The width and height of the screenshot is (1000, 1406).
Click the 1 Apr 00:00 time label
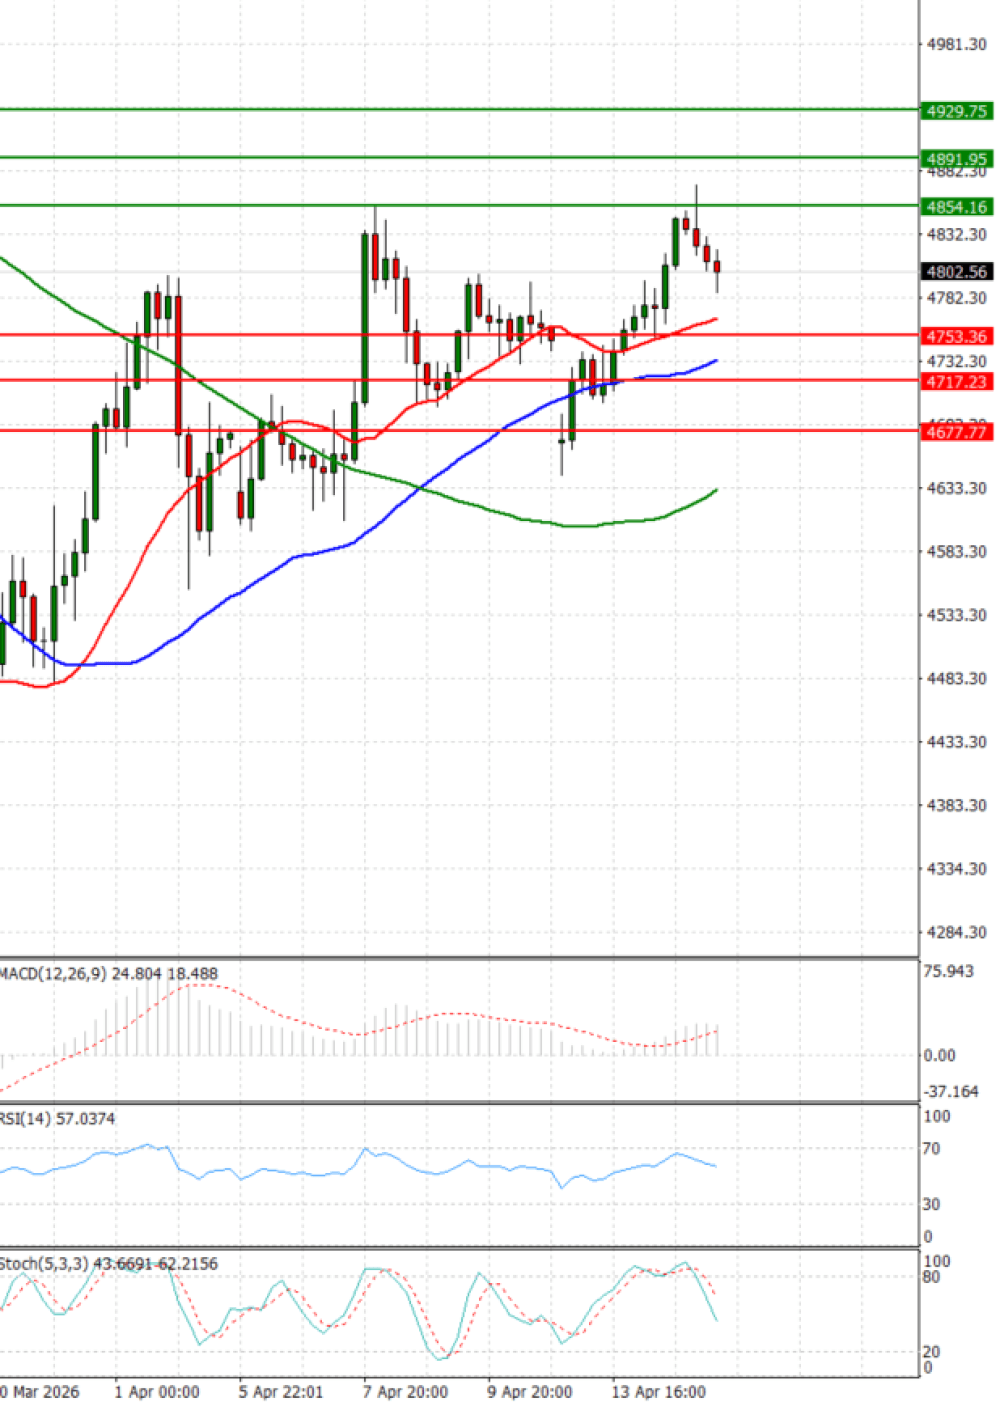pos(157,1391)
